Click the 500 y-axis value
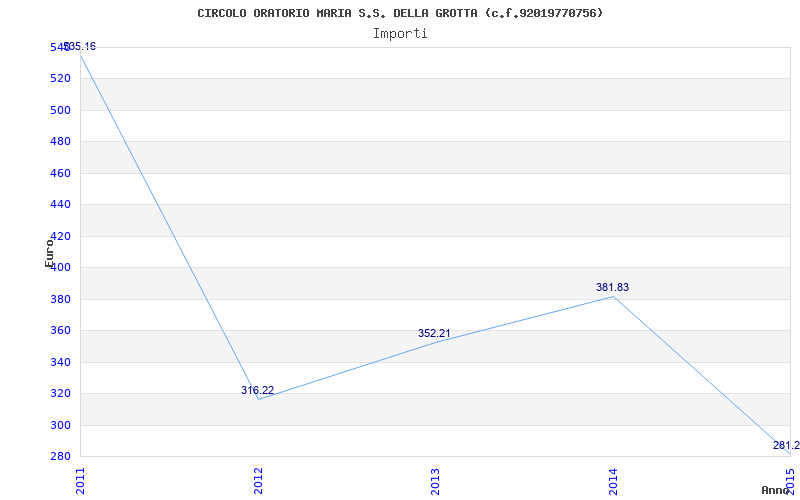 [59, 110]
